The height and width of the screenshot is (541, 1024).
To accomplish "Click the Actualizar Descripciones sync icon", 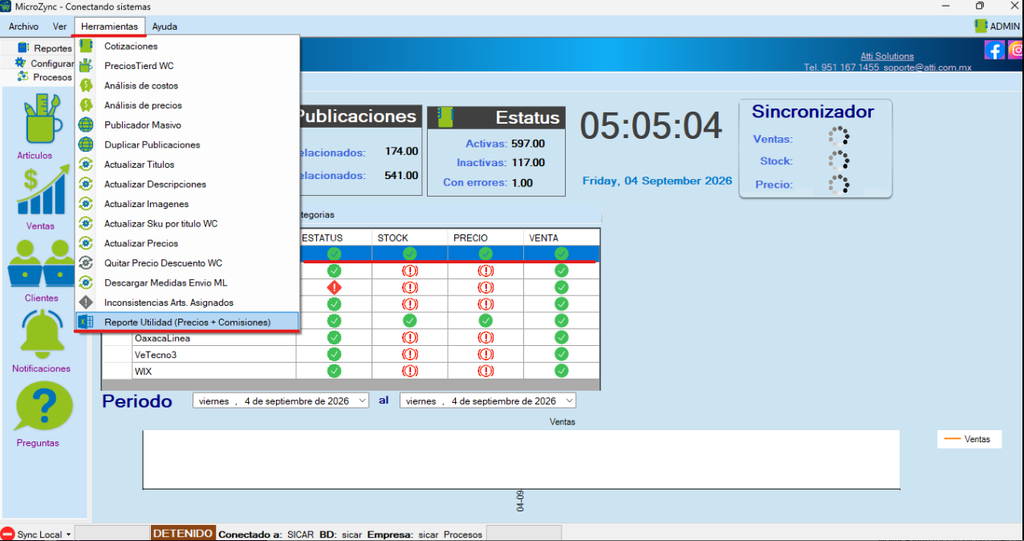I will point(86,184).
